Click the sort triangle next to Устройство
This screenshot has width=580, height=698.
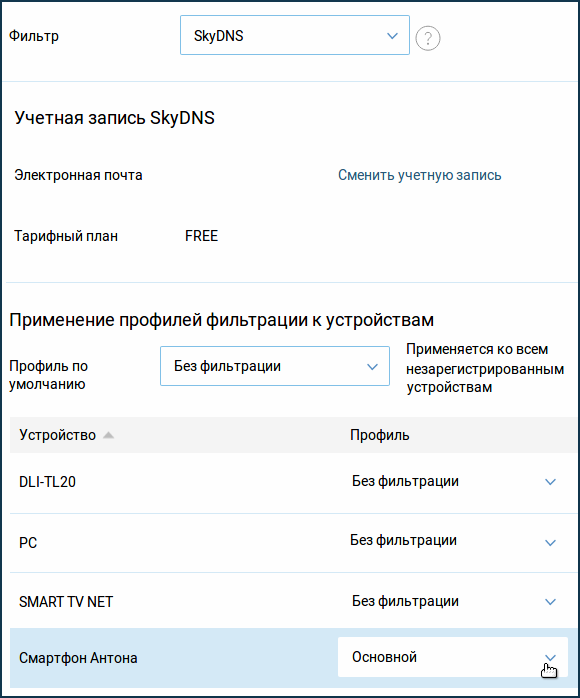109,435
